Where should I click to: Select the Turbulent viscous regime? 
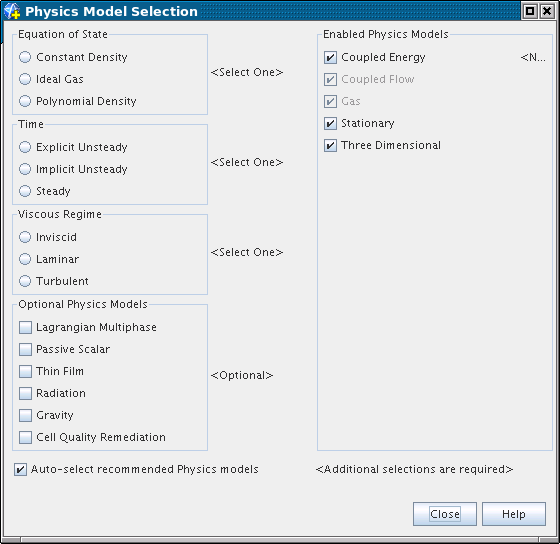tap(25, 281)
